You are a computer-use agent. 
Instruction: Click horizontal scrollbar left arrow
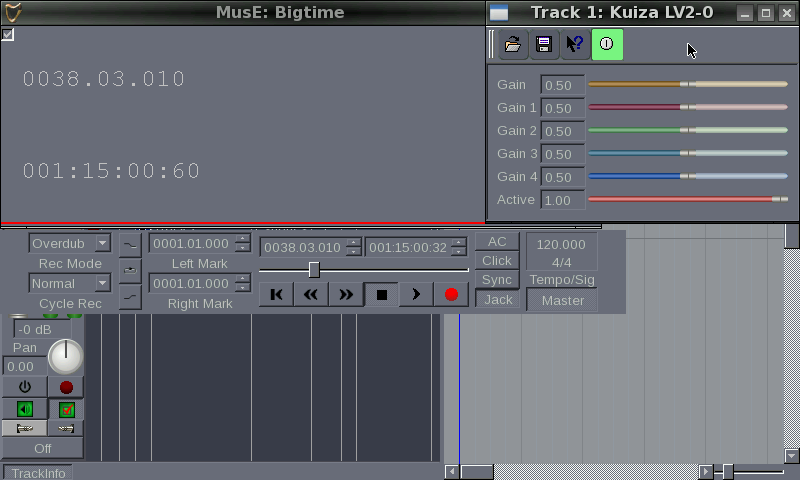(x=452, y=472)
